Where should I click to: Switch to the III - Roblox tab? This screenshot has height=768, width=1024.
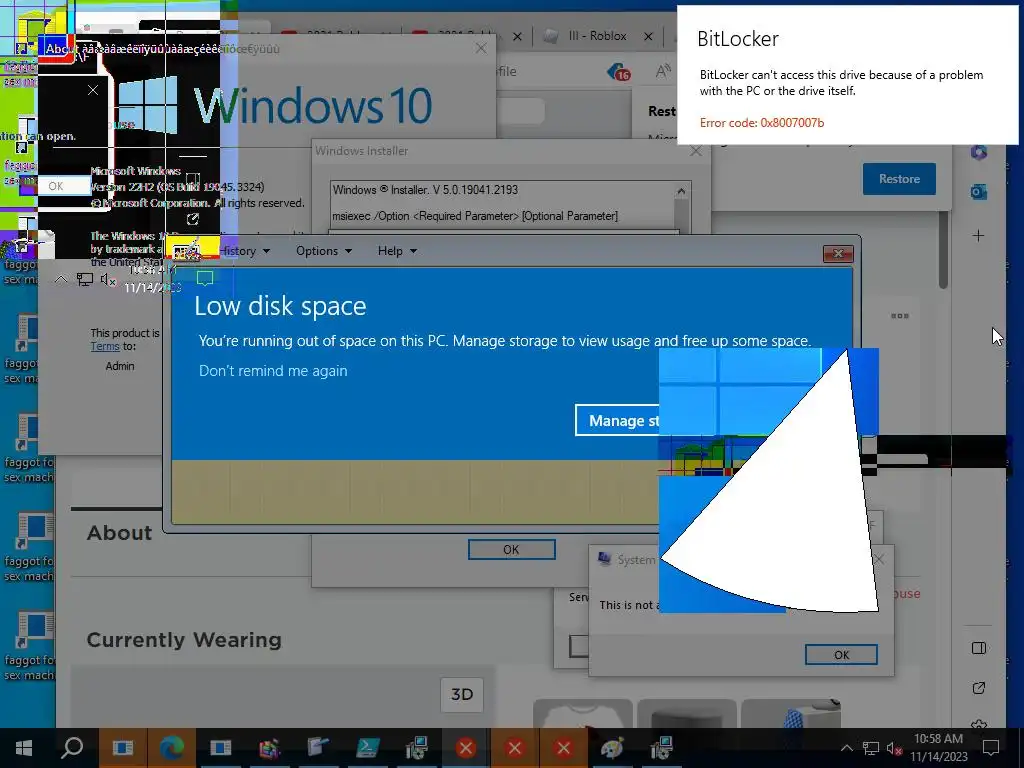(597, 36)
